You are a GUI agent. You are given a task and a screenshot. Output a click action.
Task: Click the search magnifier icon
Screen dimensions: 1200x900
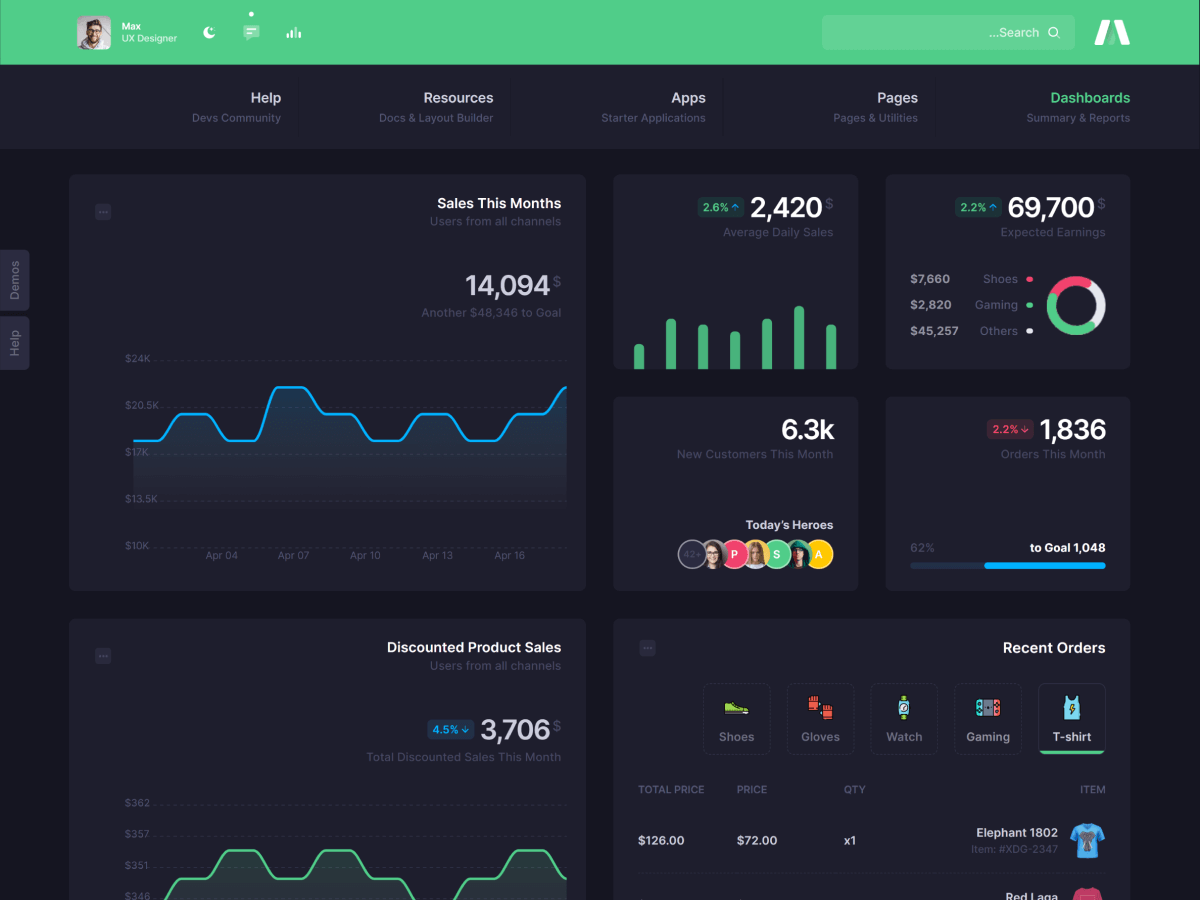[1054, 33]
